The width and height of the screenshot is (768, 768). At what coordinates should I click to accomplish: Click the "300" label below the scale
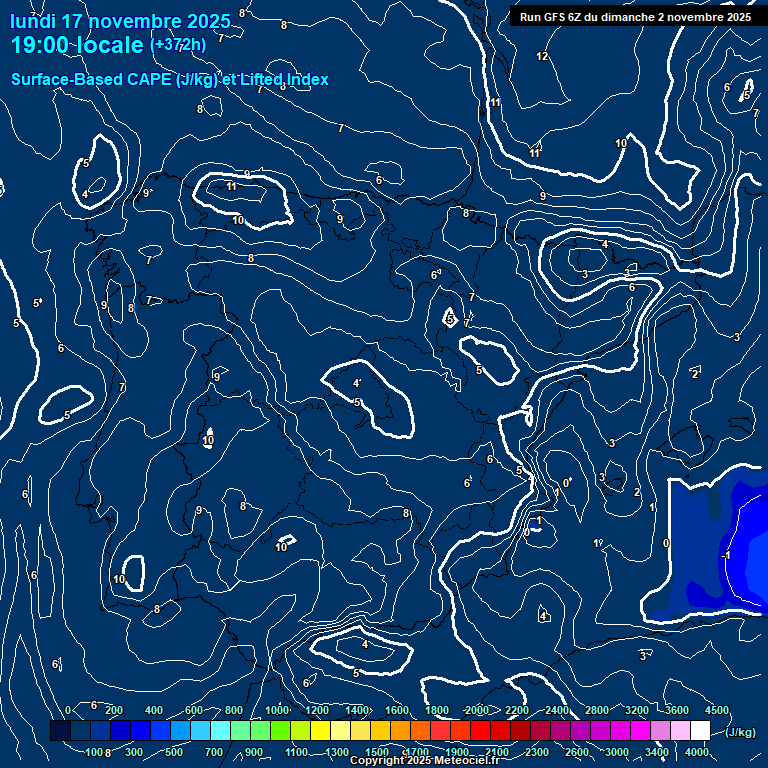pyautogui.click(x=134, y=752)
